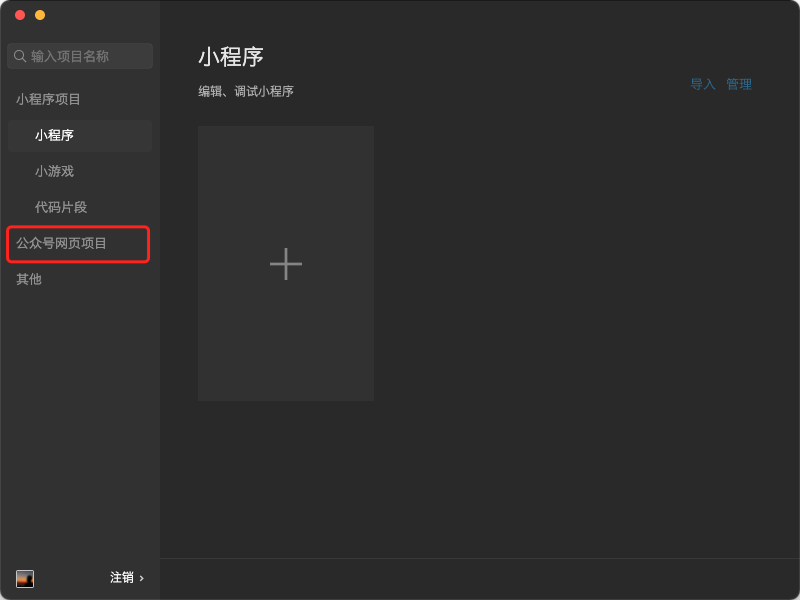Minimize the window with the yellow button
The image size is (800, 600).
(x=40, y=15)
